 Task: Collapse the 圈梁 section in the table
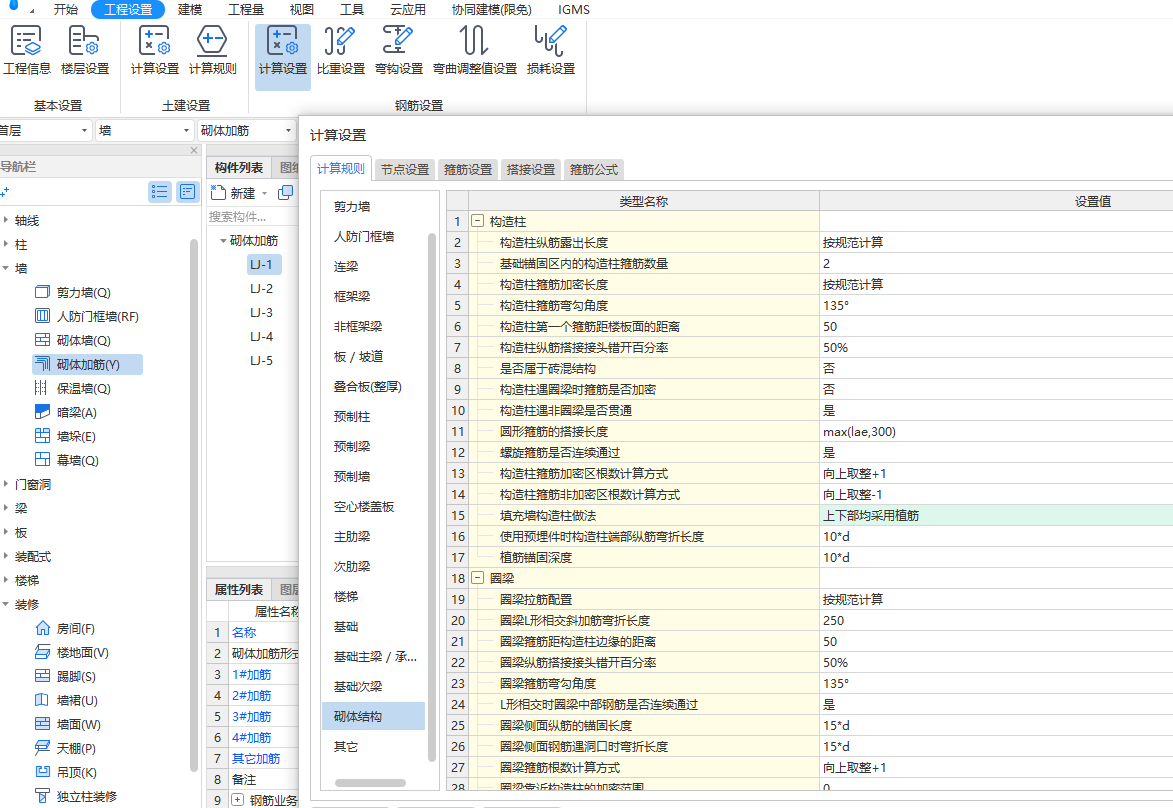477,578
